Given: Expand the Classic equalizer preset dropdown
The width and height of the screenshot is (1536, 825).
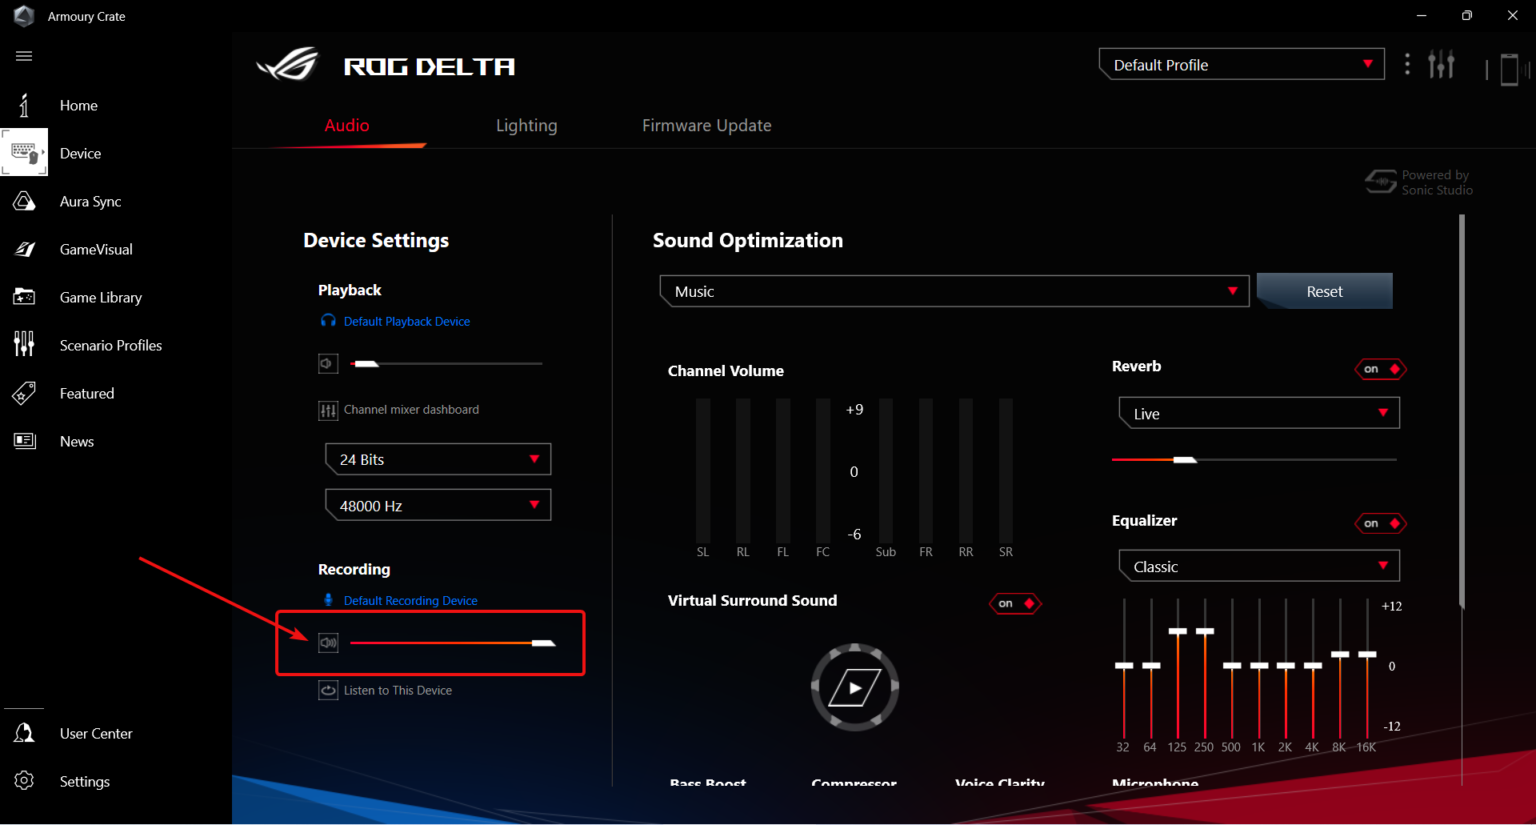Looking at the screenshot, I should click(x=1257, y=565).
